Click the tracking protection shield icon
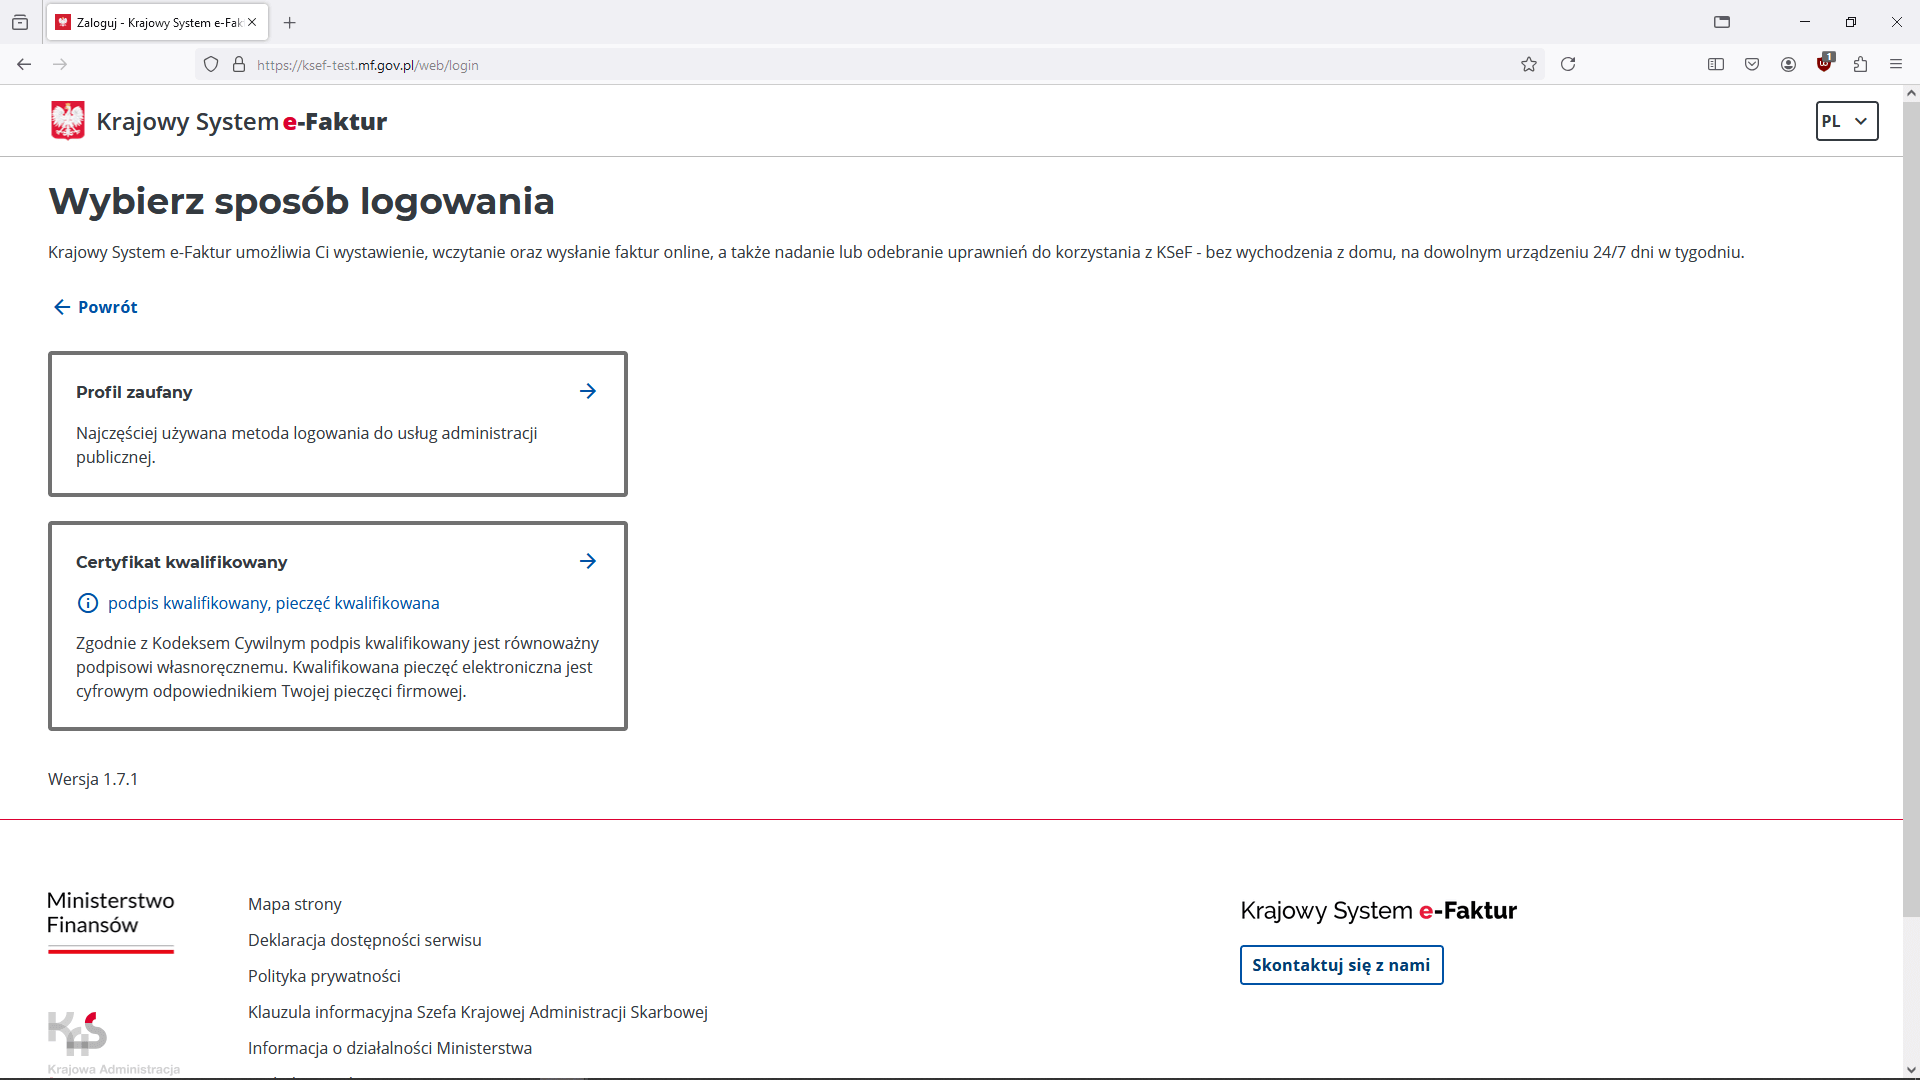This screenshot has height=1080, width=1920. coord(211,64)
